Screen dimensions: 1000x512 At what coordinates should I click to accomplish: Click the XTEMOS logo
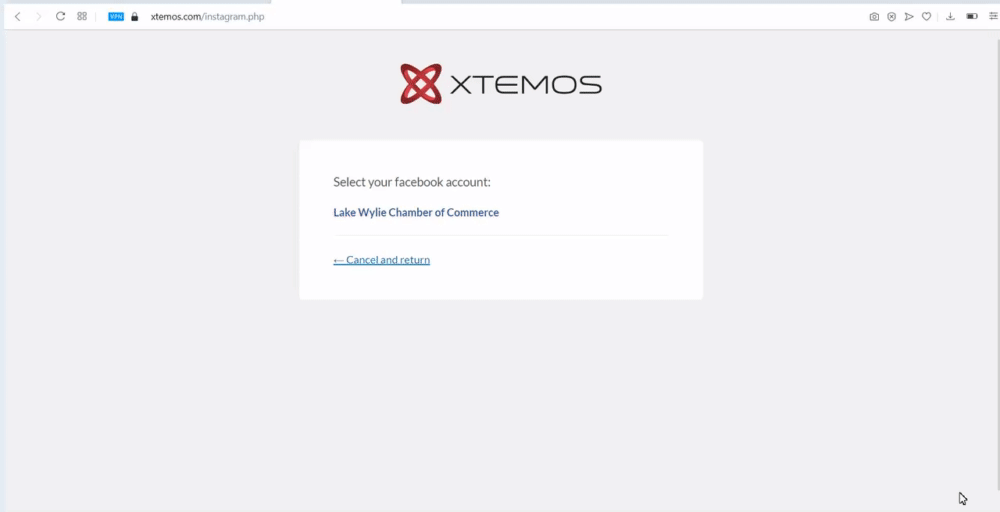(501, 84)
